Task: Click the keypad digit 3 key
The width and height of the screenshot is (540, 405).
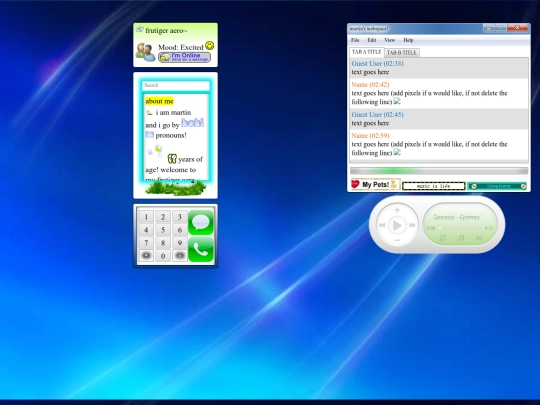Action: point(179,217)
